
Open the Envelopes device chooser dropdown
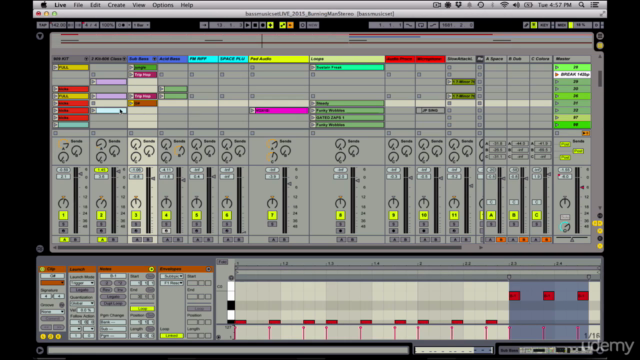pos(172,276)
